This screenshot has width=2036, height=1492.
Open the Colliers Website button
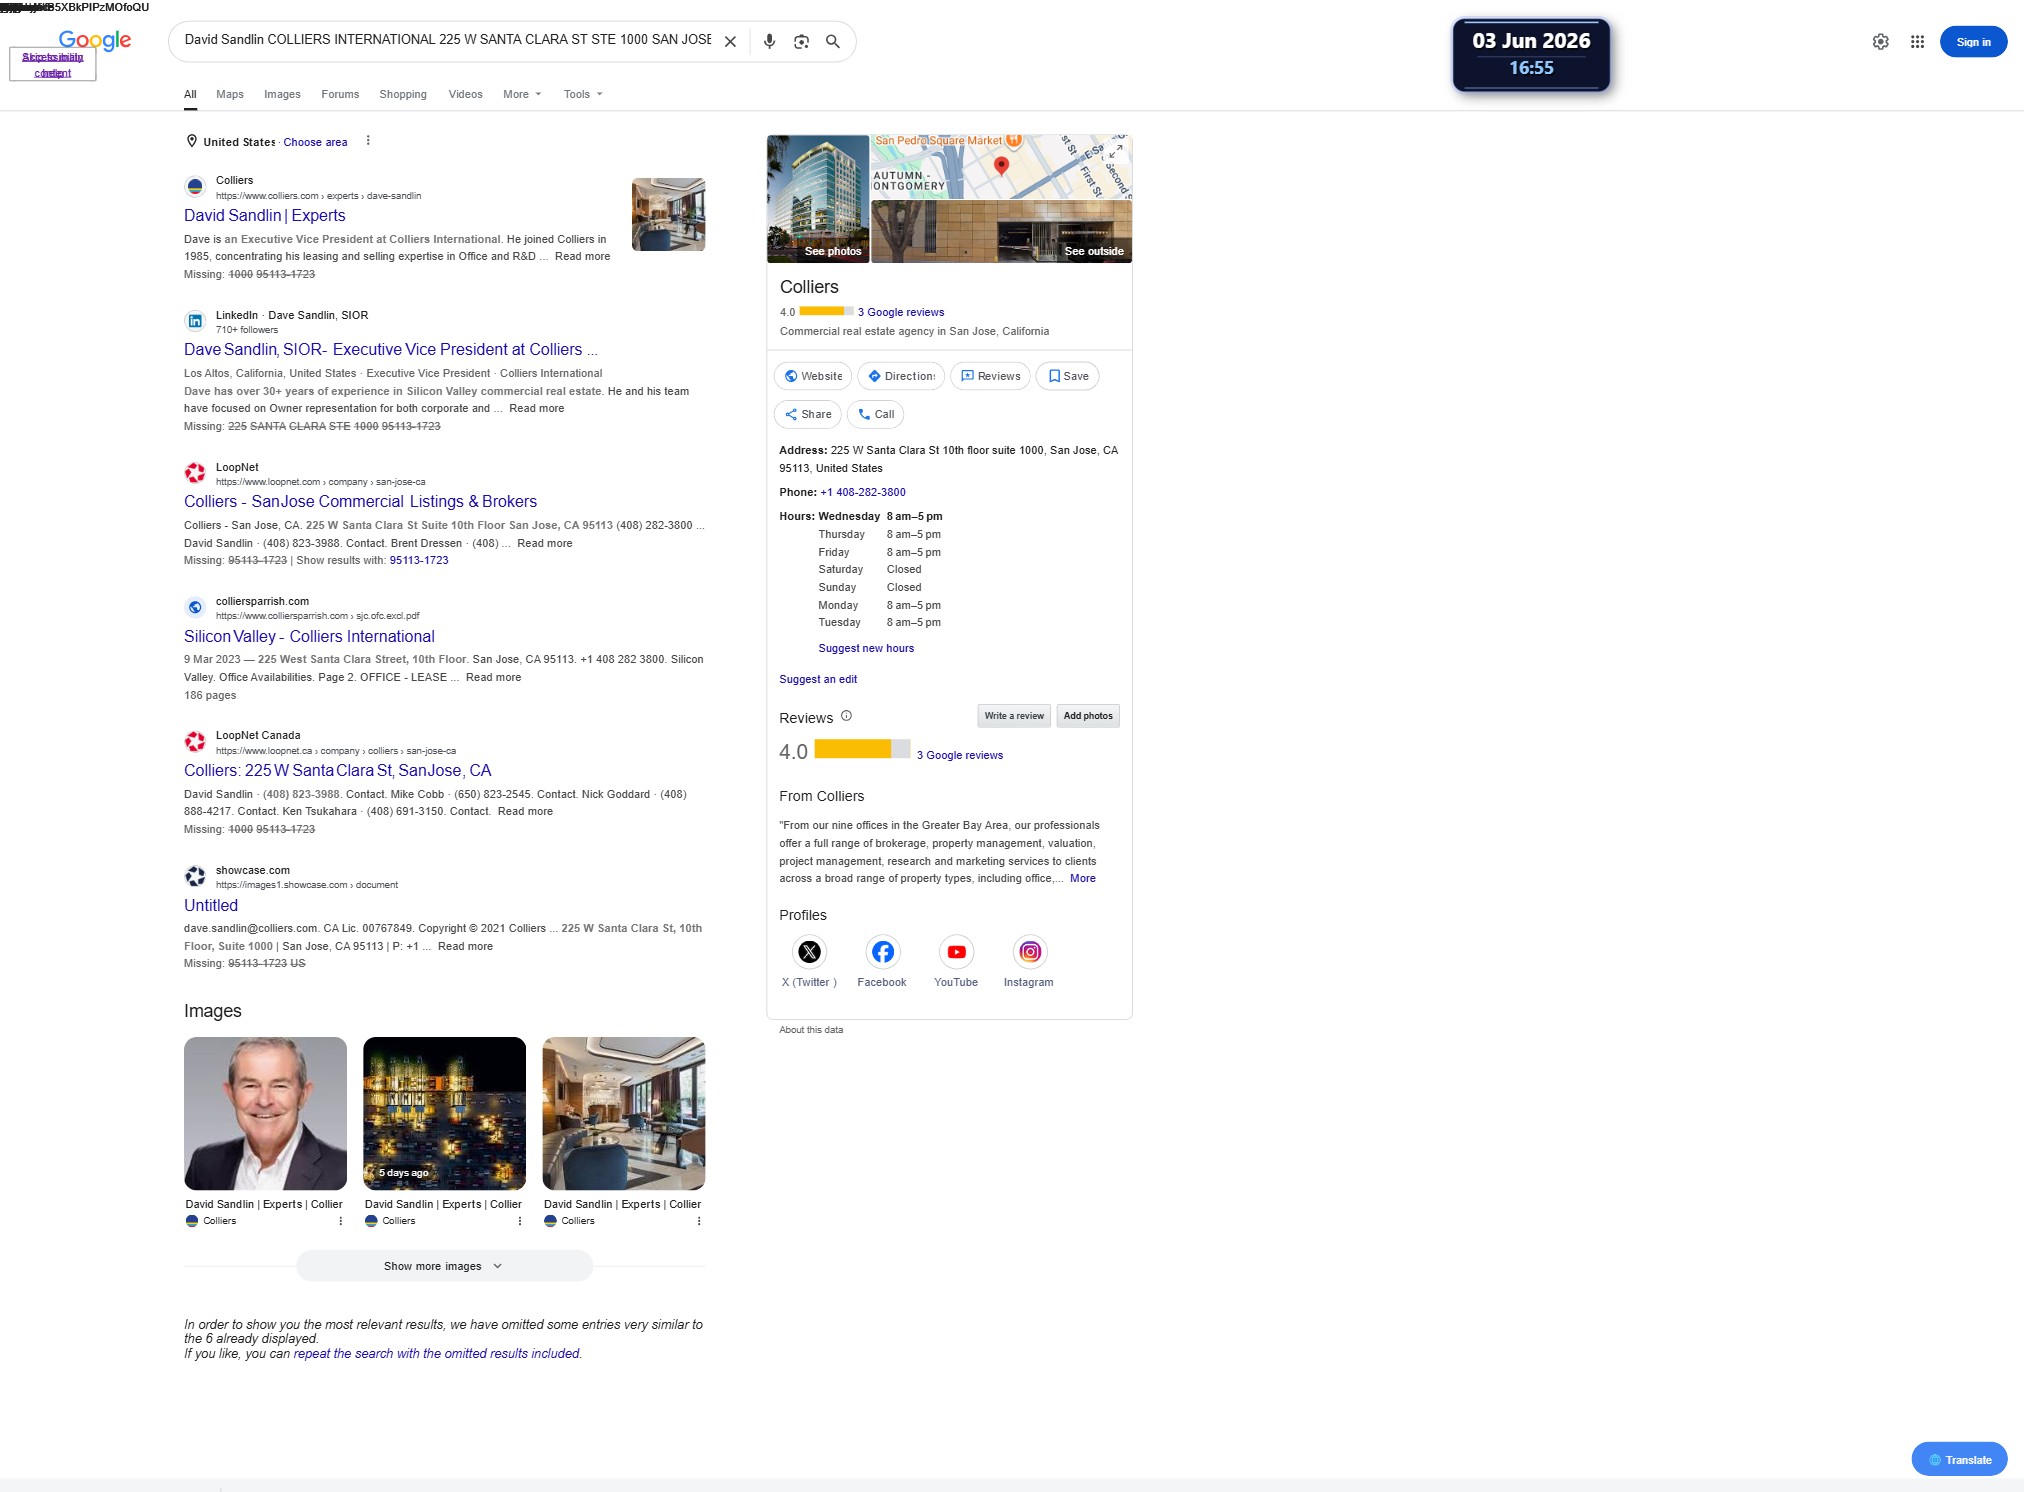tap(813, 376)
